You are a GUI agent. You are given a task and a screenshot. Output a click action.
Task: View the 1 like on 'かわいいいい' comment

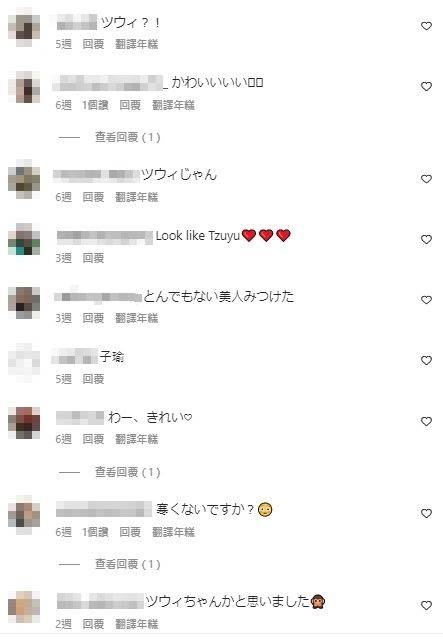tap(95, 105)
